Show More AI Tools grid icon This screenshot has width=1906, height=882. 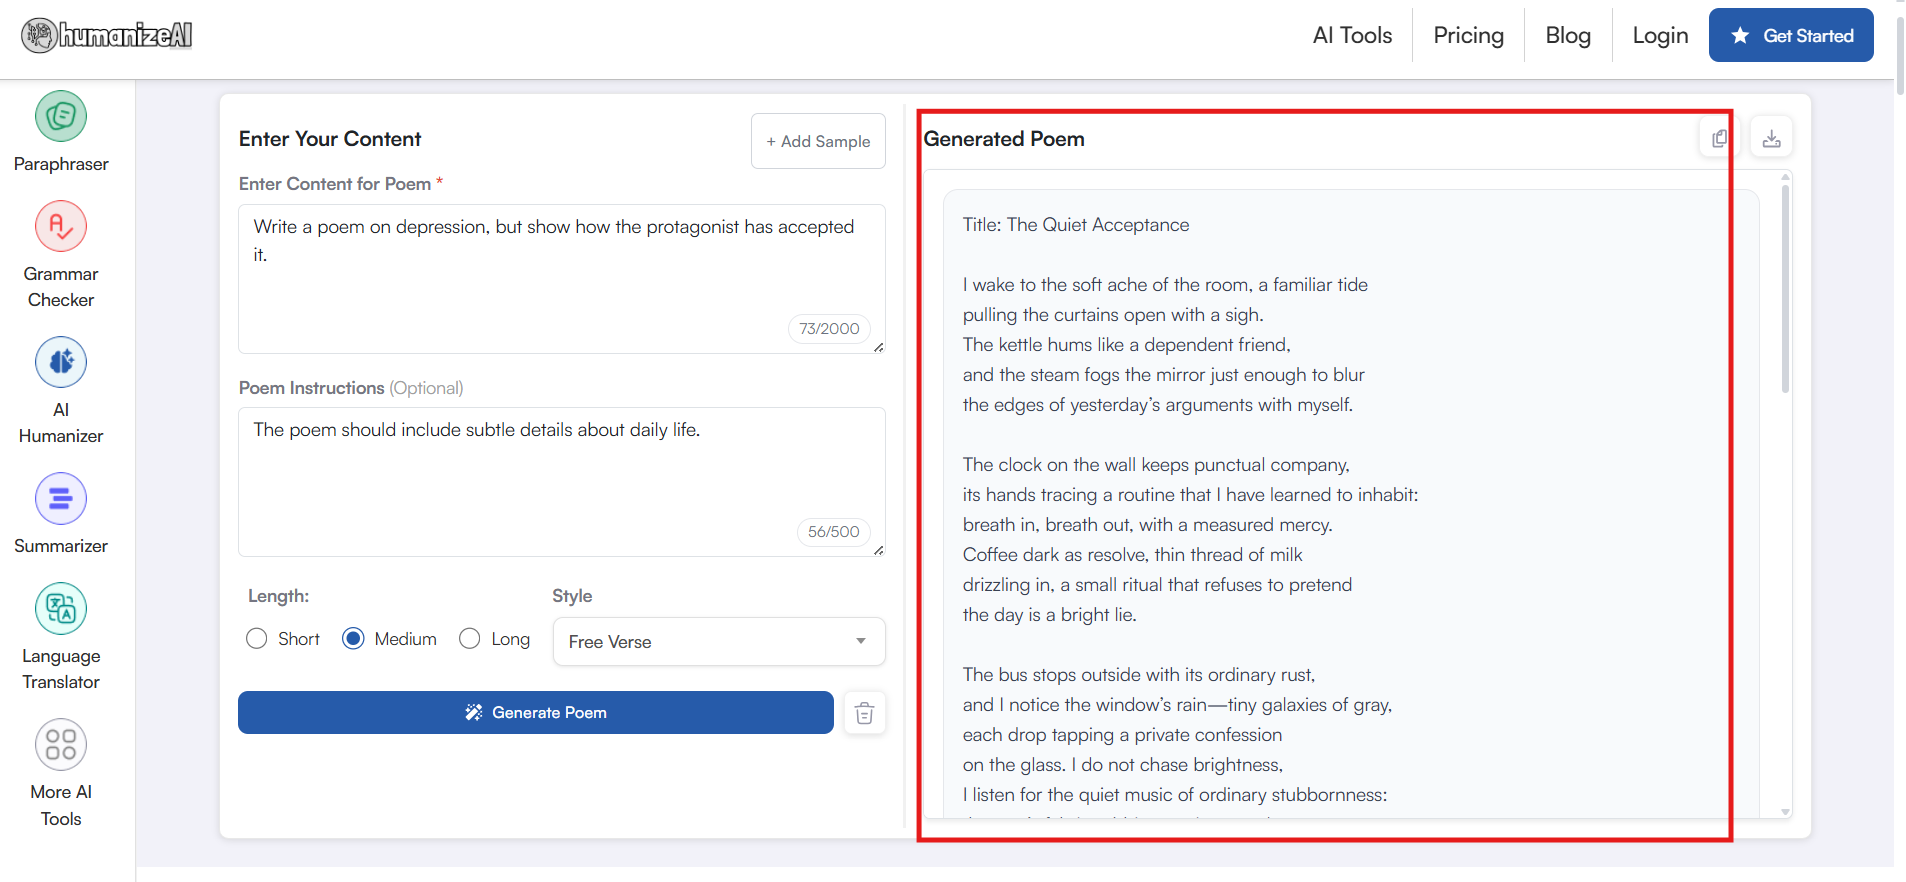pyautogui.click(x=61, y=745)
